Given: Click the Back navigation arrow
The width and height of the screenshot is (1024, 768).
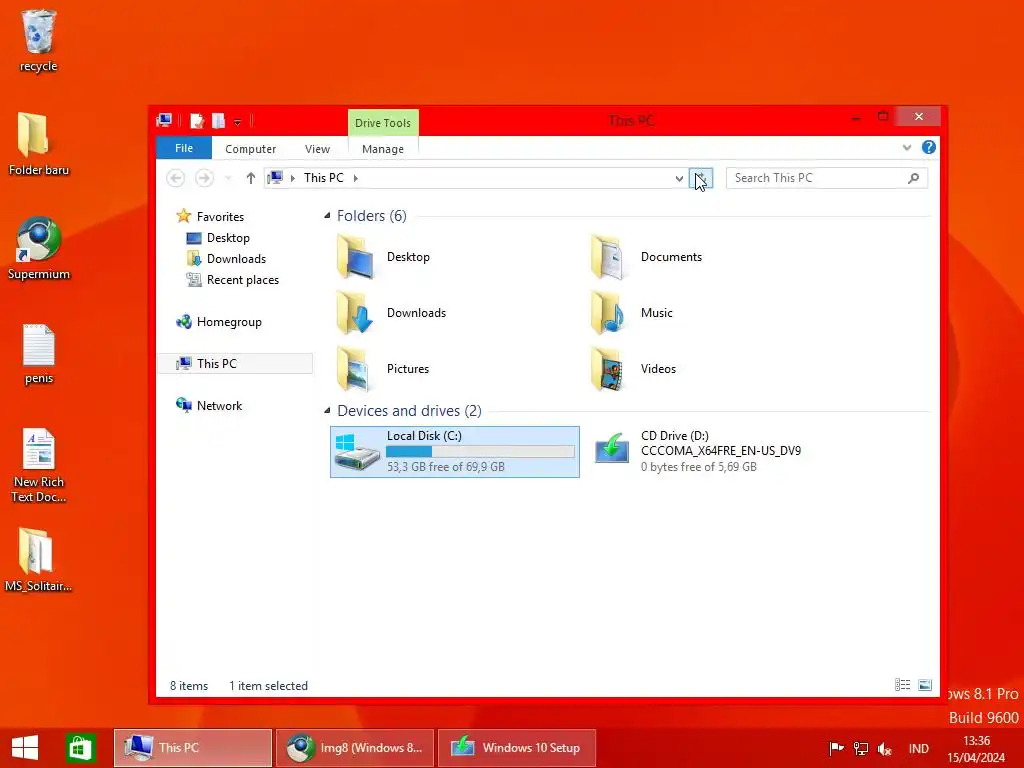Looking at the screenshot, I should [x=175, y=178].
